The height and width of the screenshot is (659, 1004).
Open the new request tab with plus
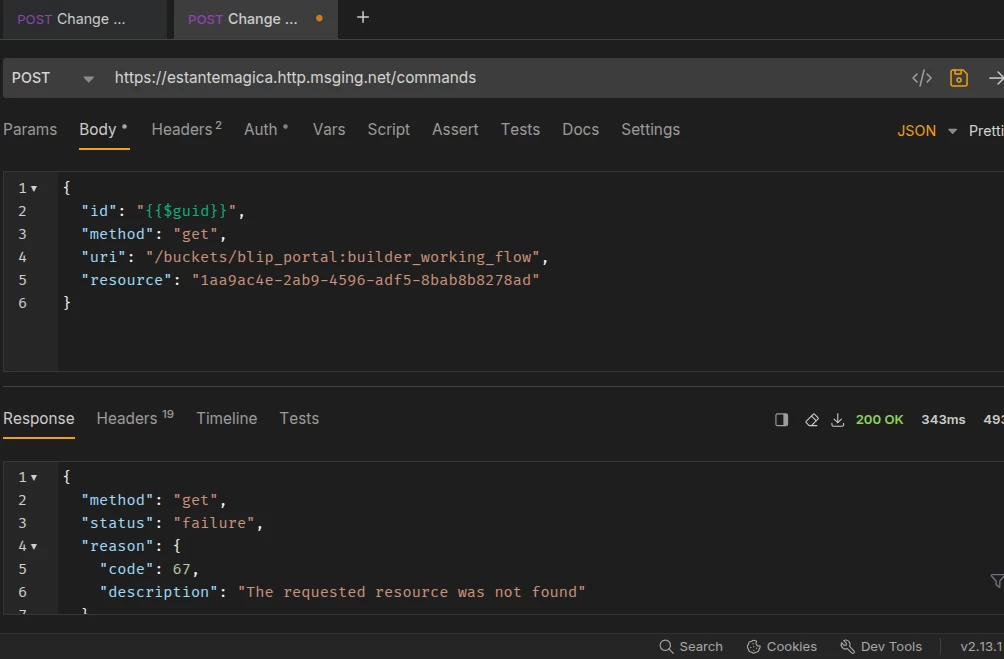pyautogui.click(x=363, y=18)
